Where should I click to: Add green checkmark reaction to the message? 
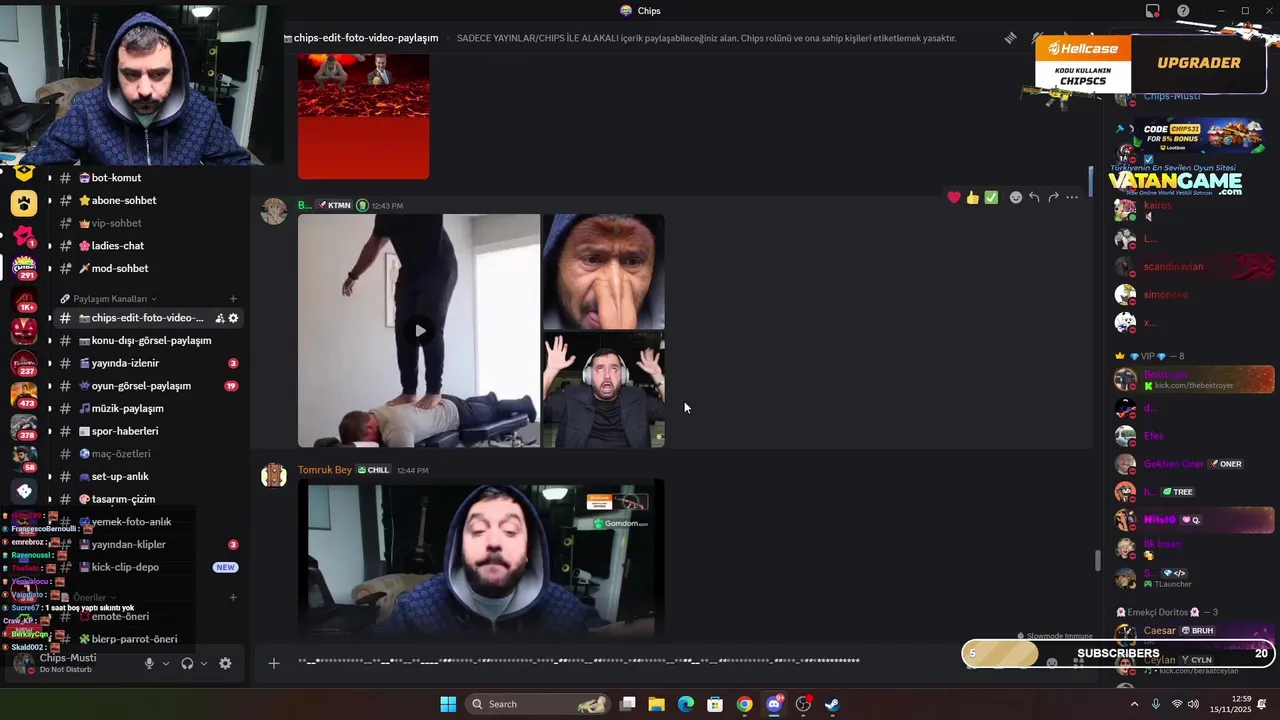tap(991, 198)
